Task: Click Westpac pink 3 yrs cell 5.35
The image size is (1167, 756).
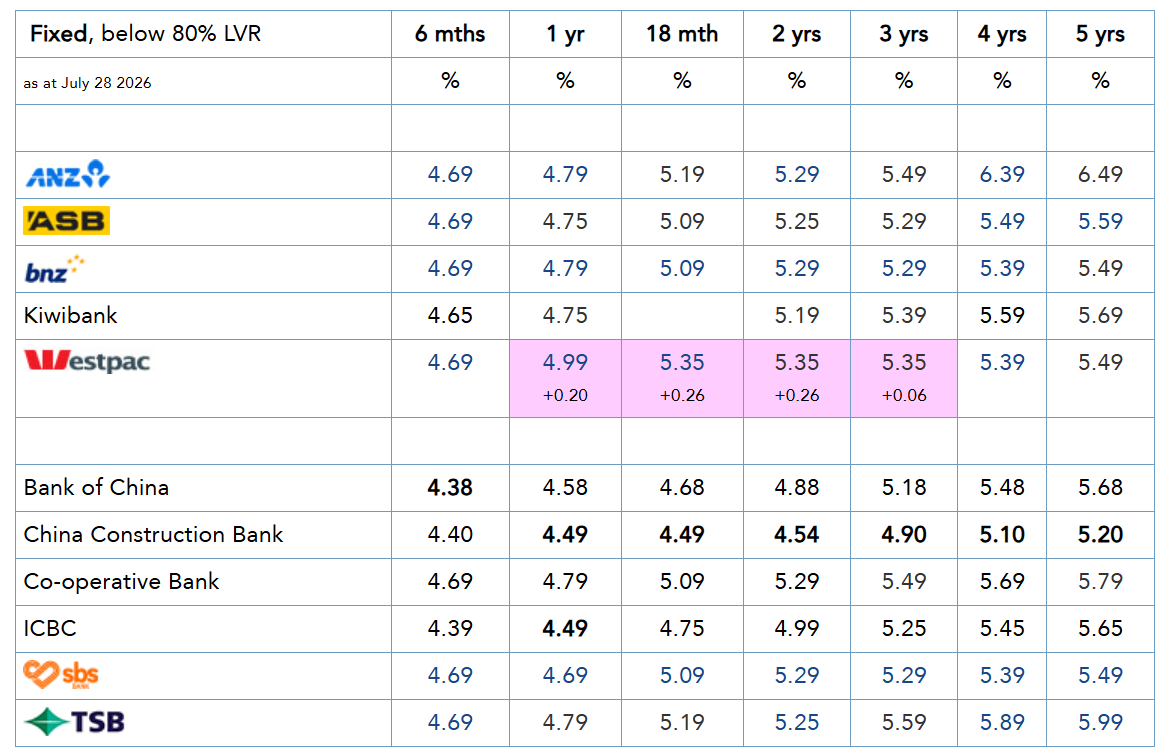Action: tap(904, 378)
